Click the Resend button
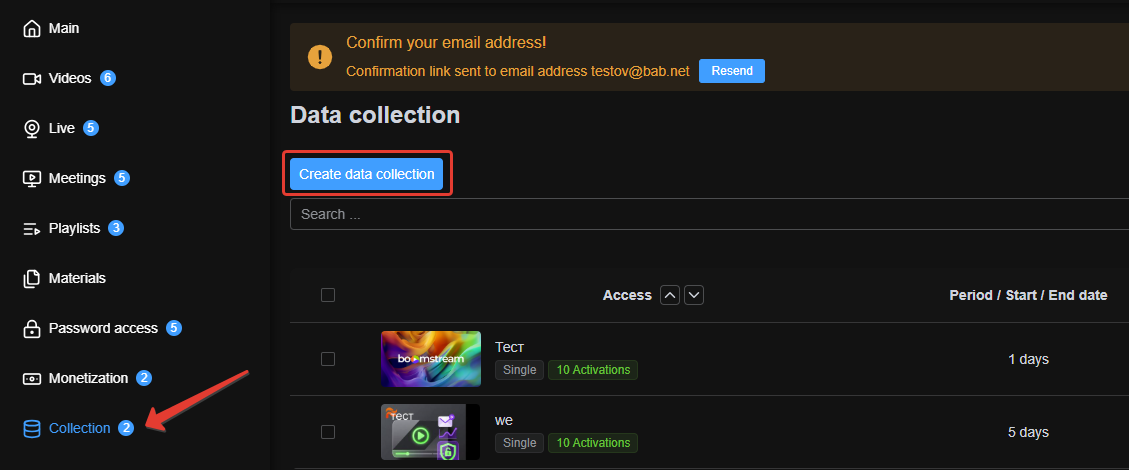 732,71
